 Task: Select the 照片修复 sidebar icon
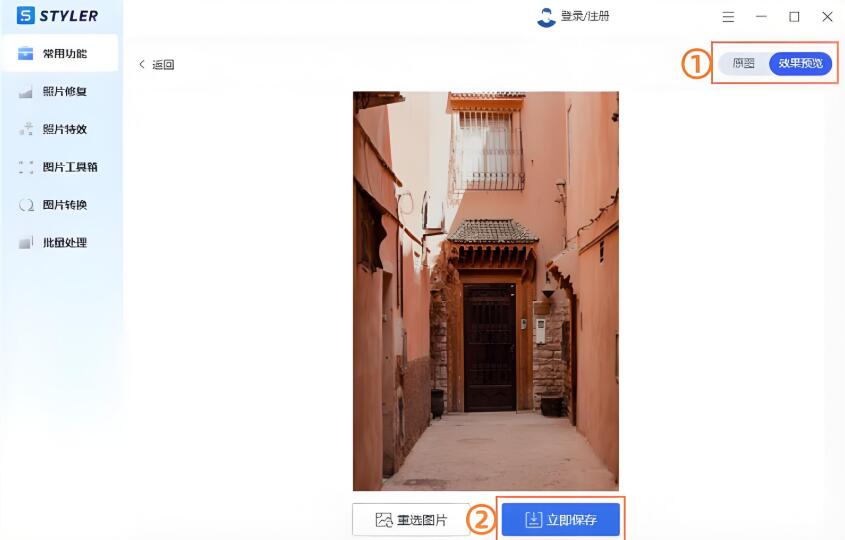point(25,92)
